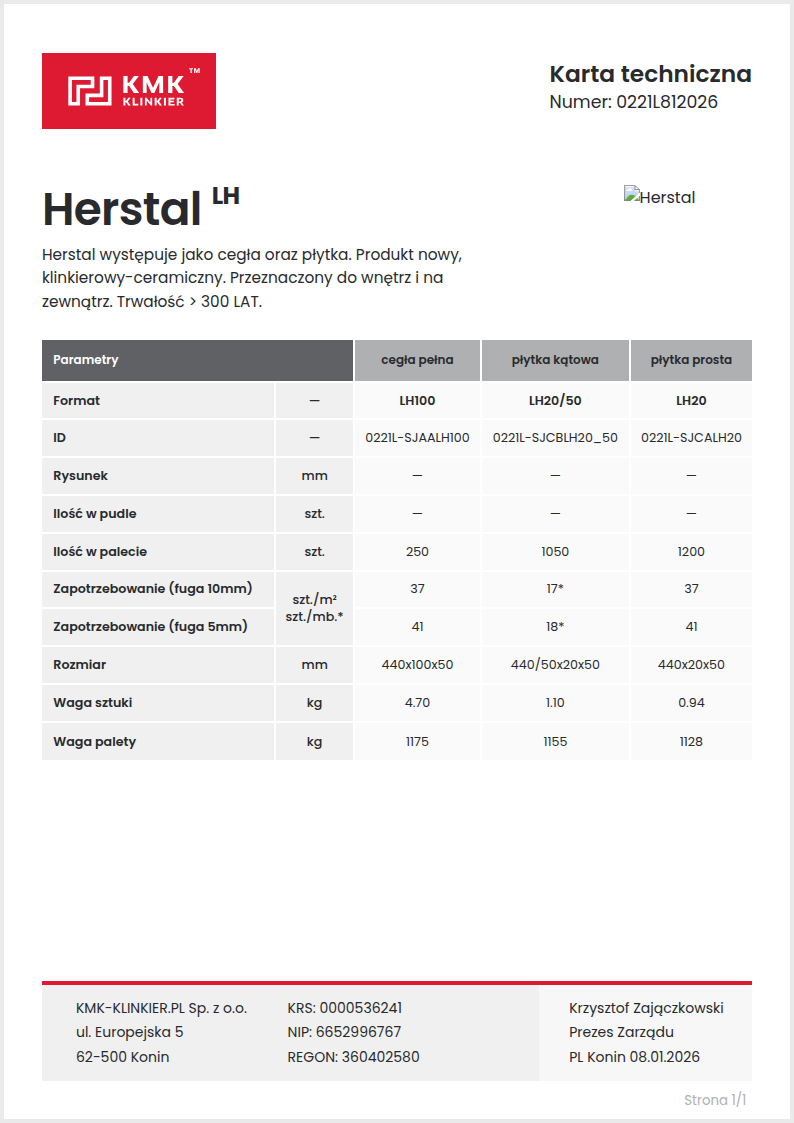Select the 17* demand value

point(555,589)
